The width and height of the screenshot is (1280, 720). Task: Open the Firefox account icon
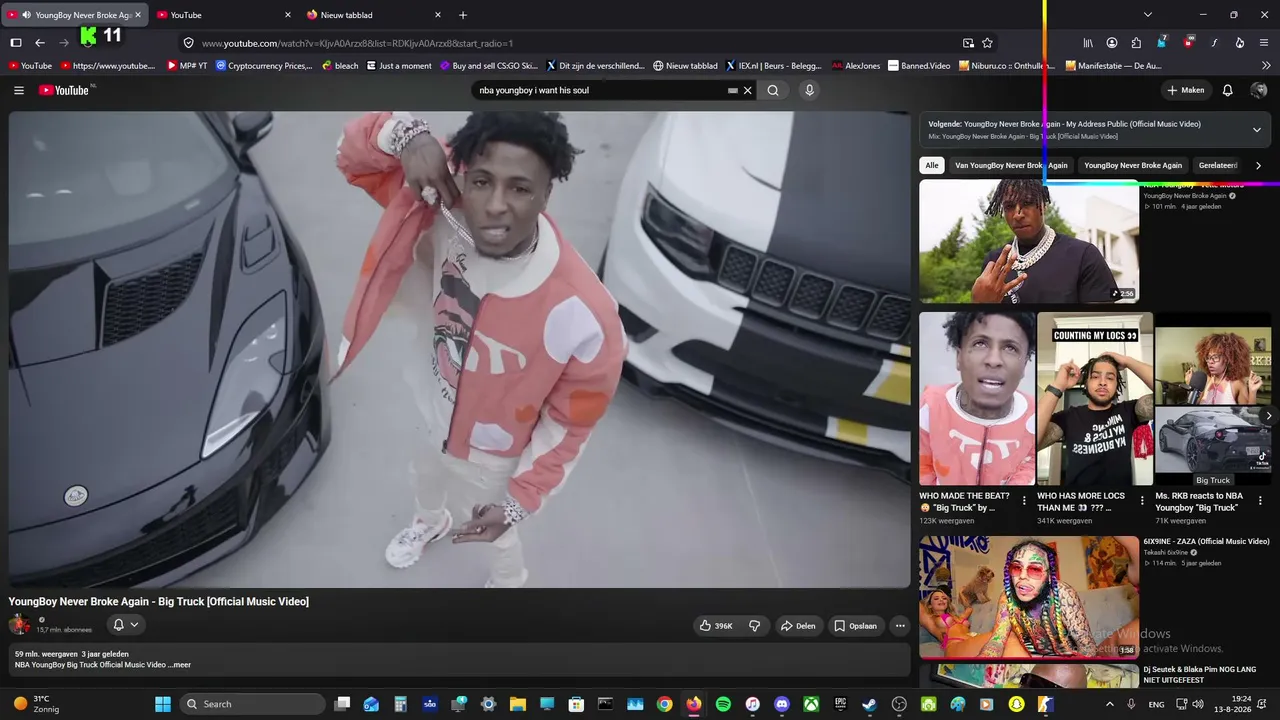[x=1112, y=43]
